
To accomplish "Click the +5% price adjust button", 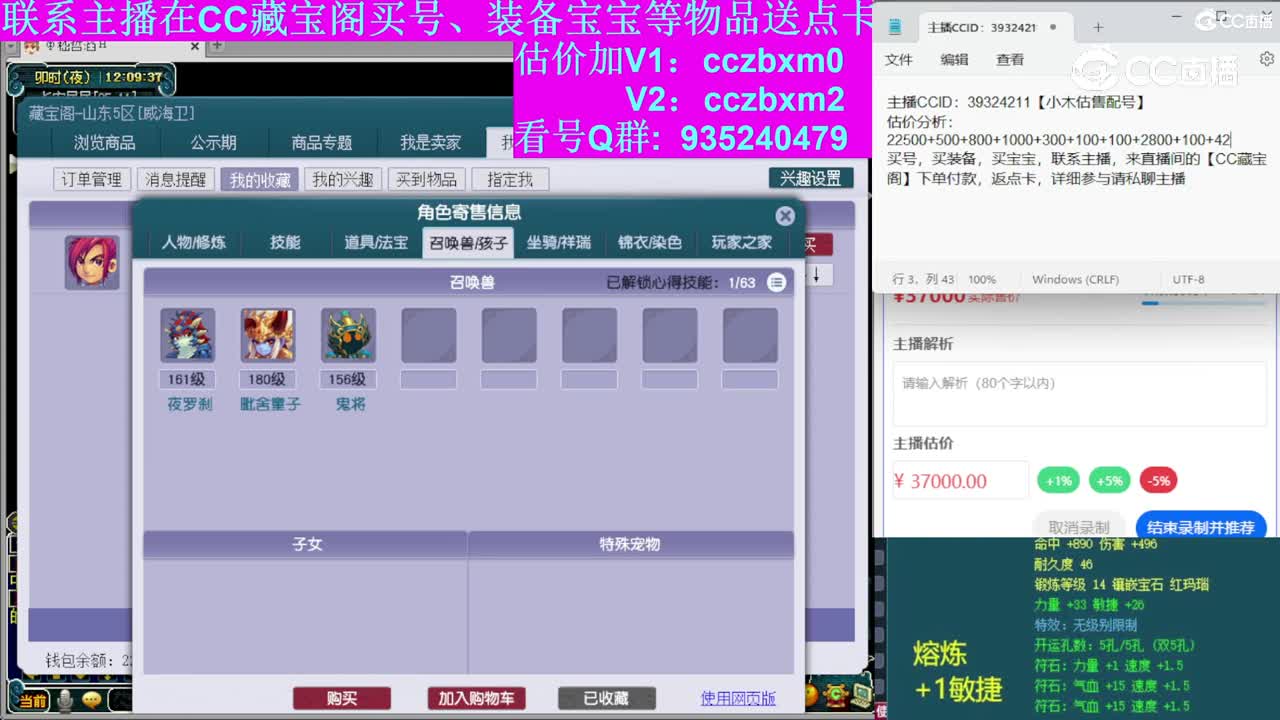I will tap(1109, 481).
